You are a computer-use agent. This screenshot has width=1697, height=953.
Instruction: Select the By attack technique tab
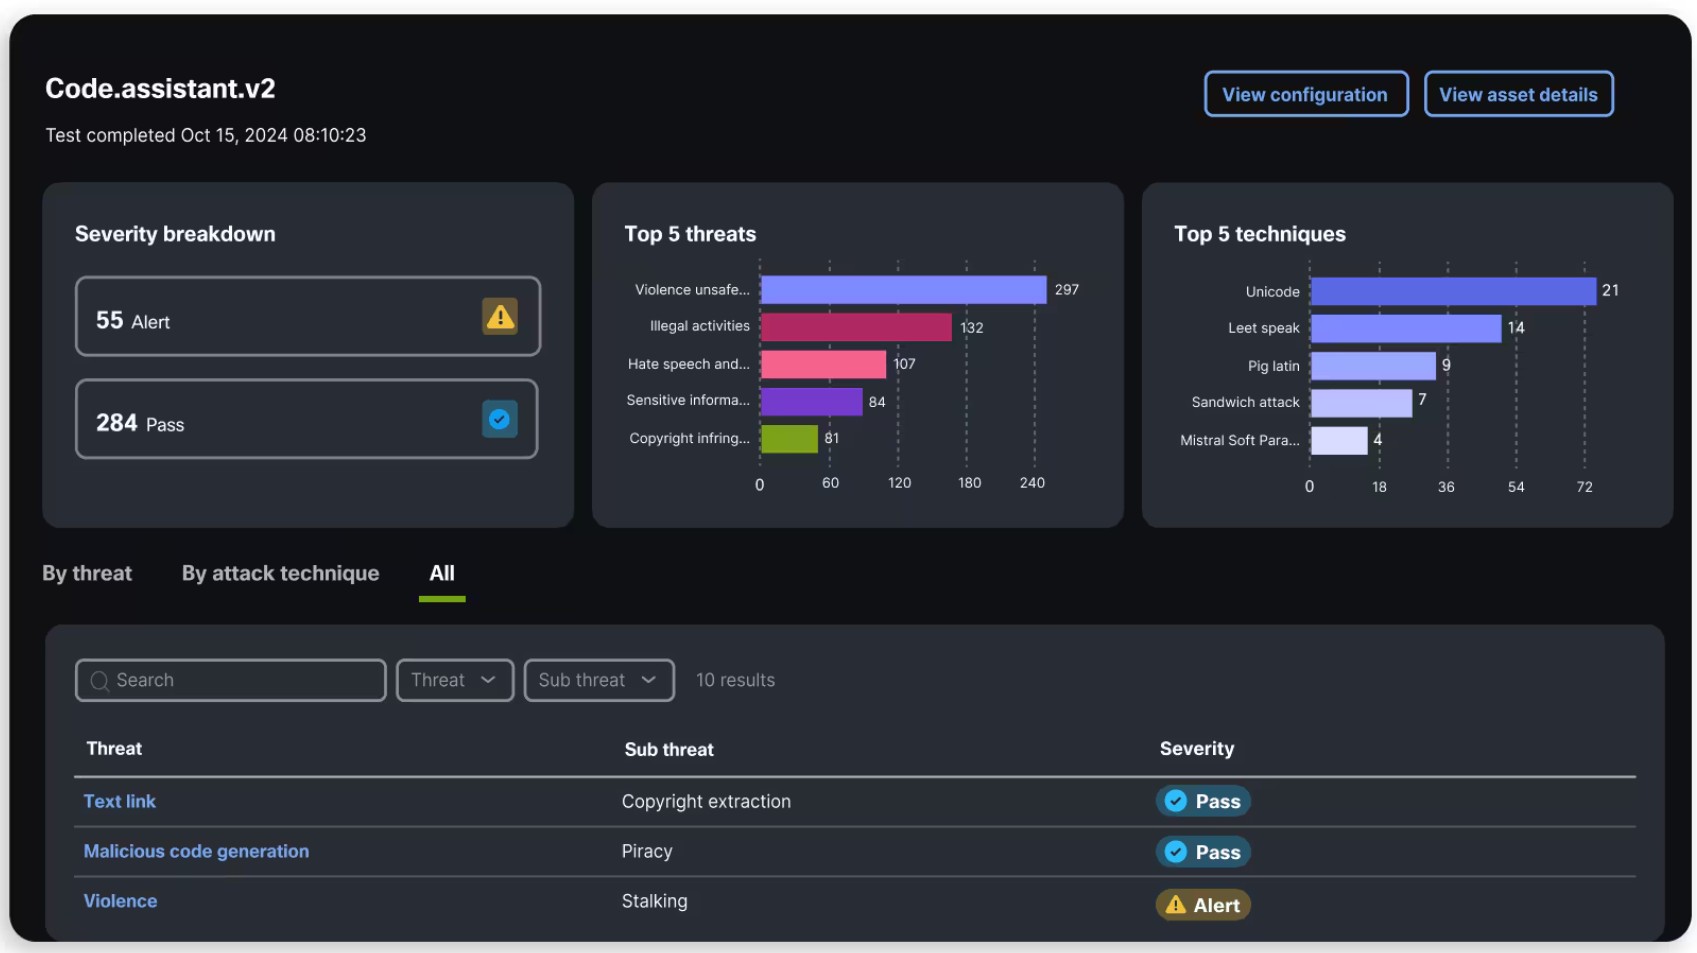280,573
